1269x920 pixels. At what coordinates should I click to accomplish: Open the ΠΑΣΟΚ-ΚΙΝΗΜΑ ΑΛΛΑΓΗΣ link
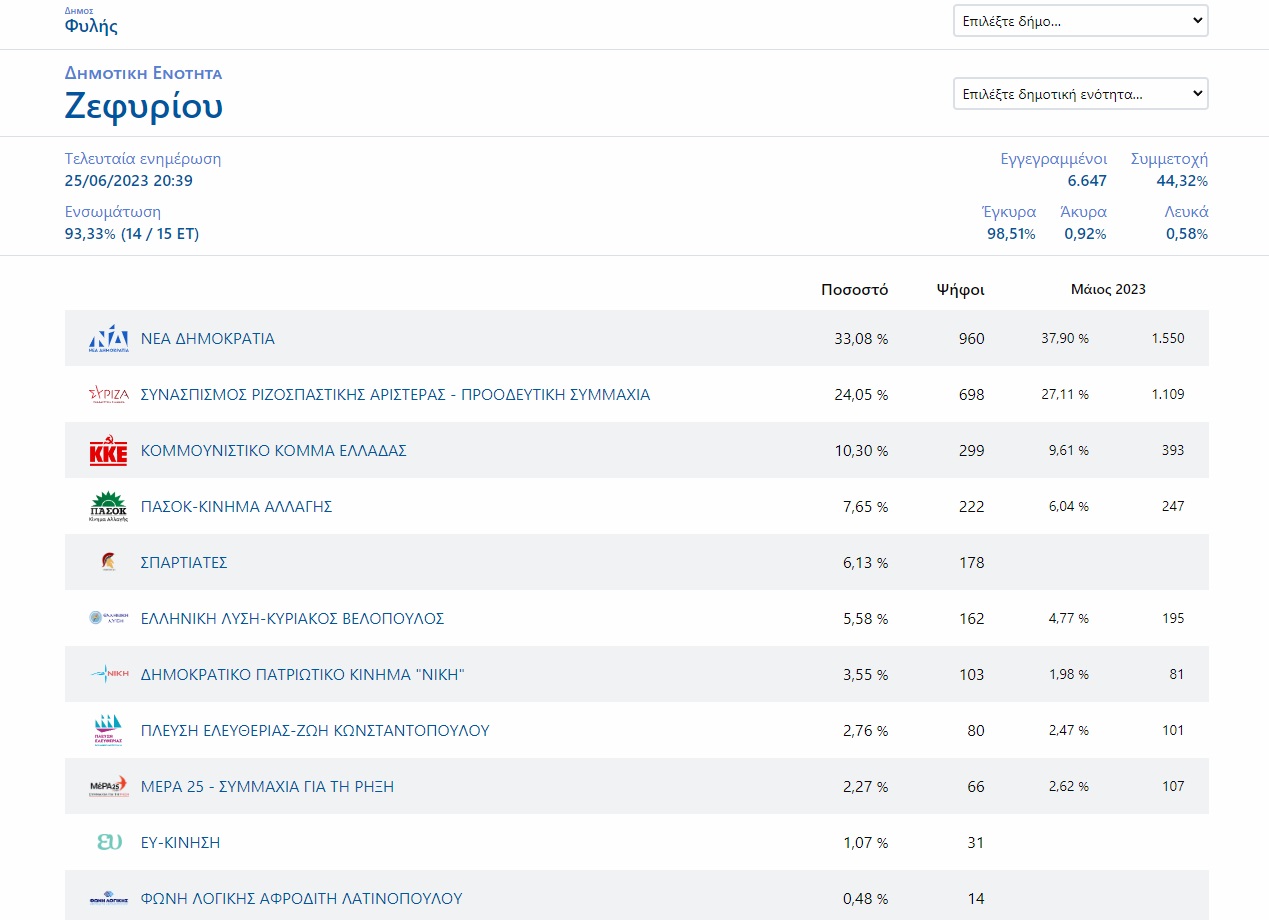236,507
